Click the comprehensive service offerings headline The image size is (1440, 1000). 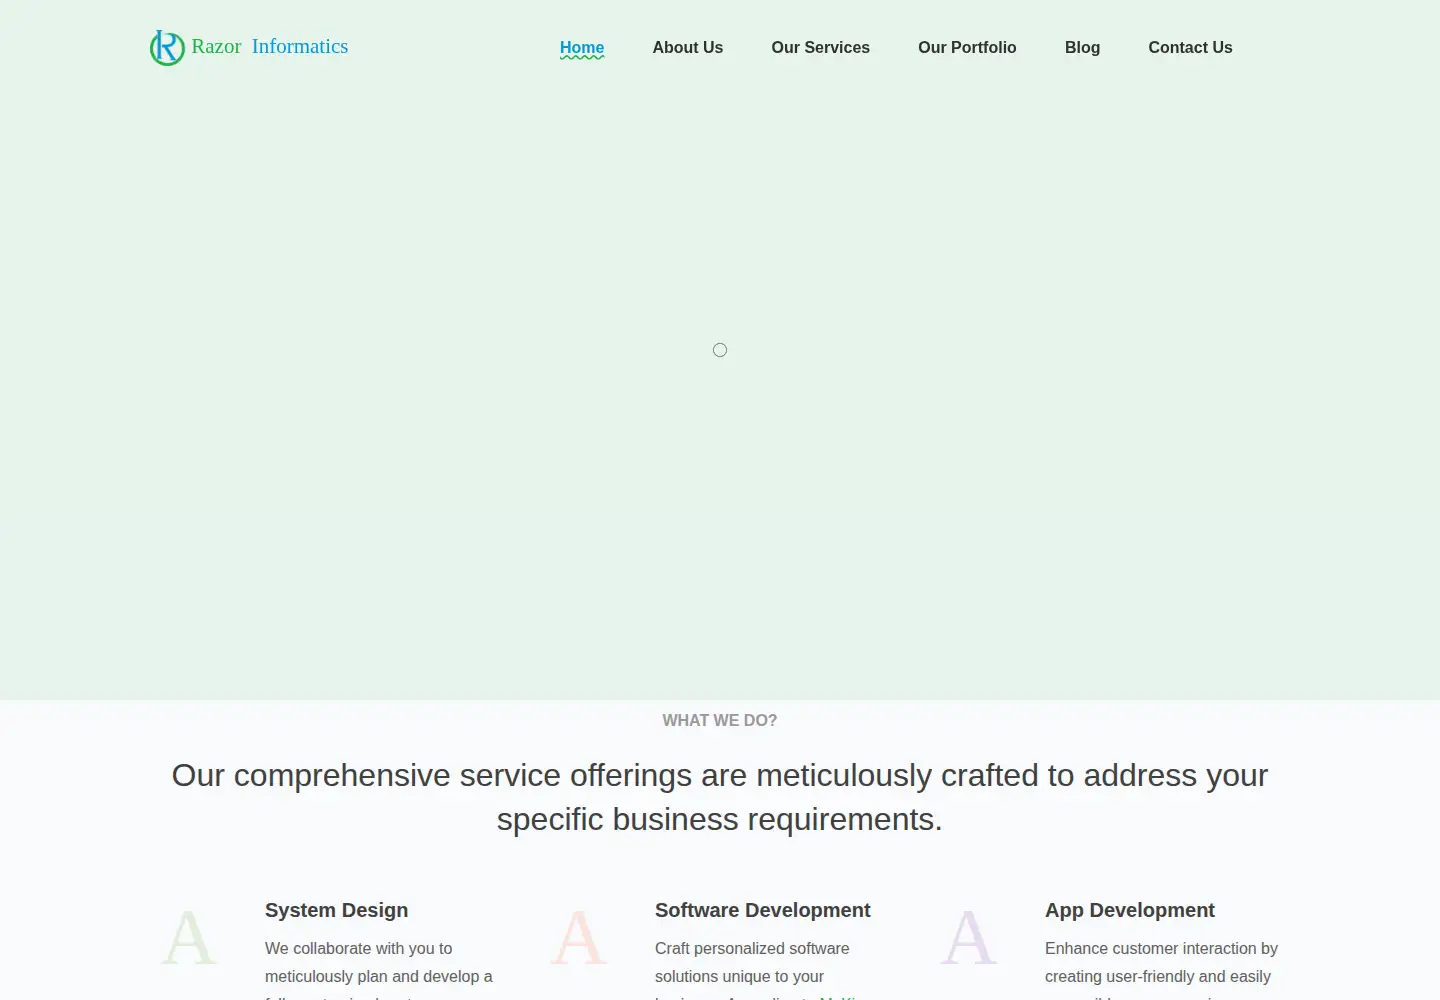click(720, 797)
